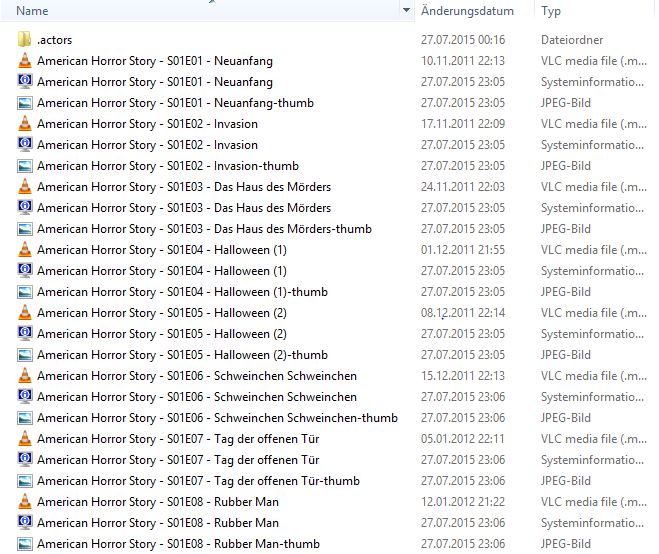Viewport: 659px width, 554px height.
Task: Click date 17.11.2011 22:09
Action: pyautogui.click(x=463, y=124)
